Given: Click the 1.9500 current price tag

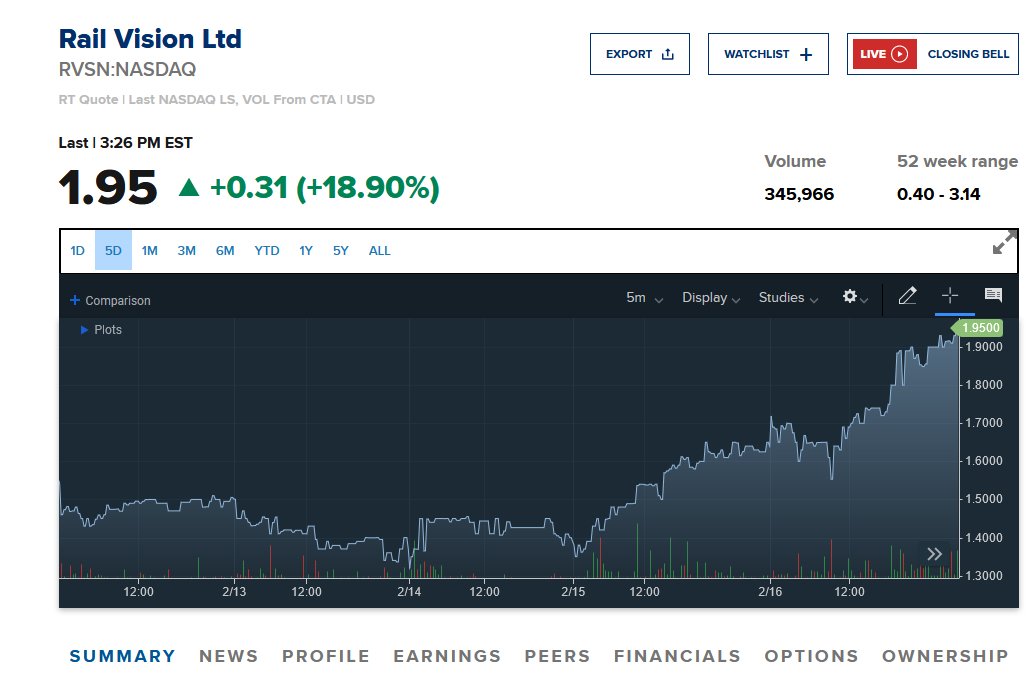Looking at the screenshot, I should pyautogui.click(x=978, y=328).
